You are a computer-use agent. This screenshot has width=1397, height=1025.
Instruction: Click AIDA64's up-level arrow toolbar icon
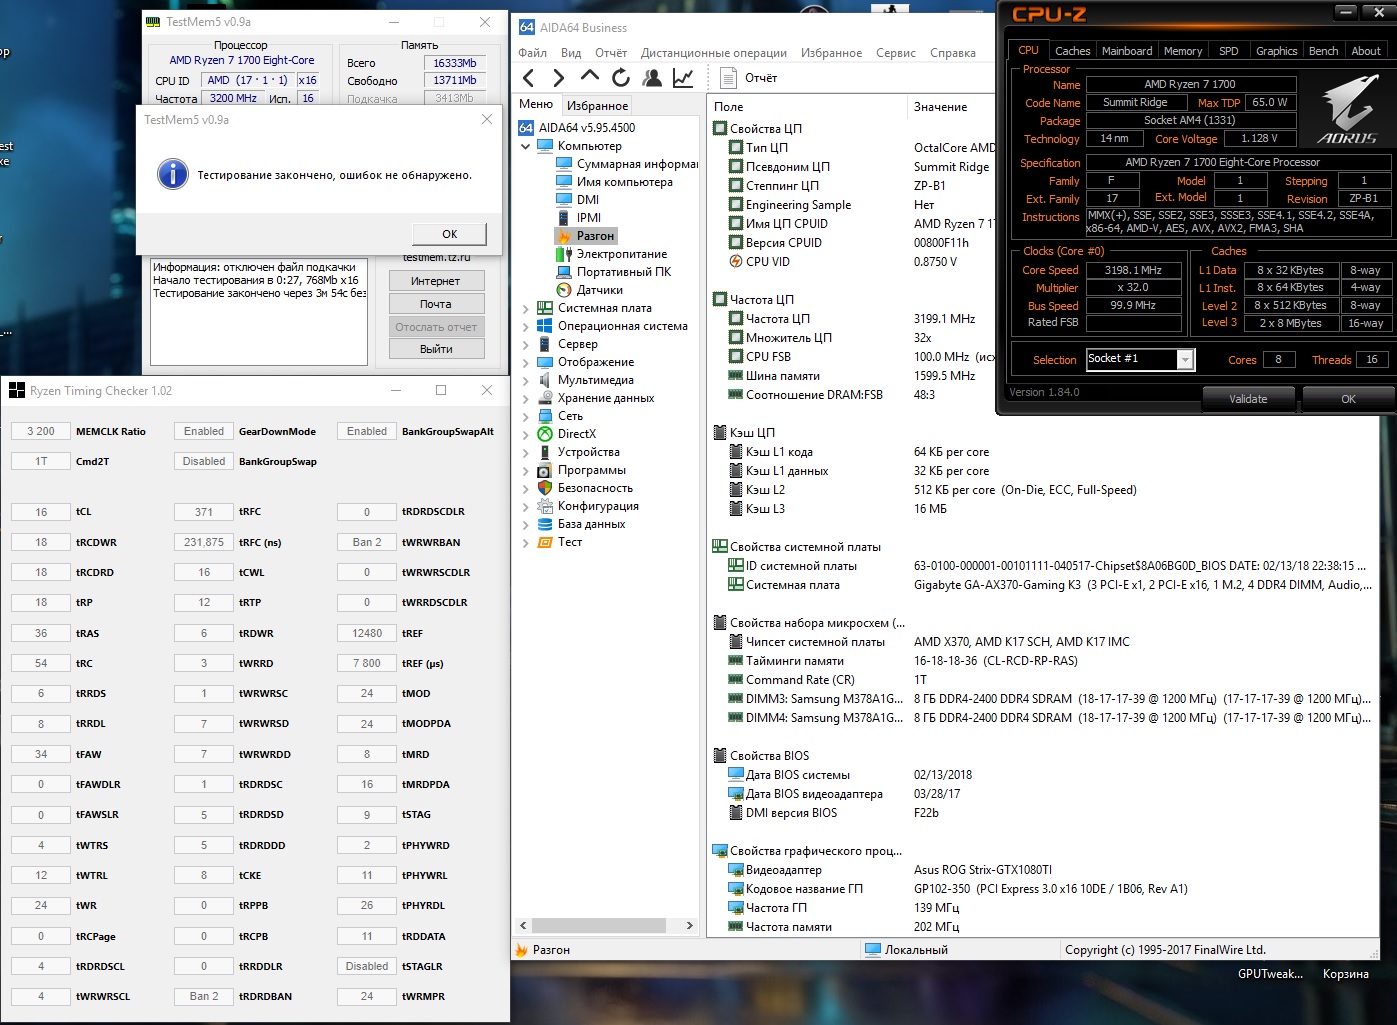pos(590,77)
